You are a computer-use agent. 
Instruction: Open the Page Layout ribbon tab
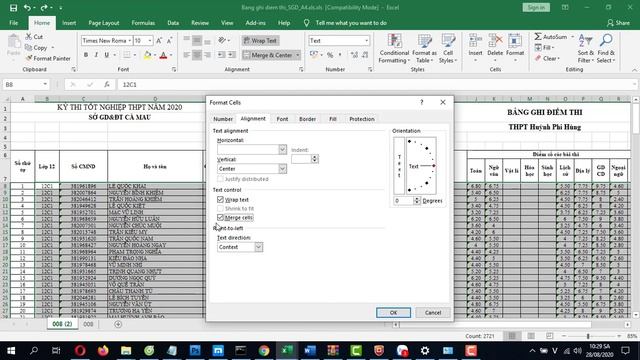pos(104,23)
